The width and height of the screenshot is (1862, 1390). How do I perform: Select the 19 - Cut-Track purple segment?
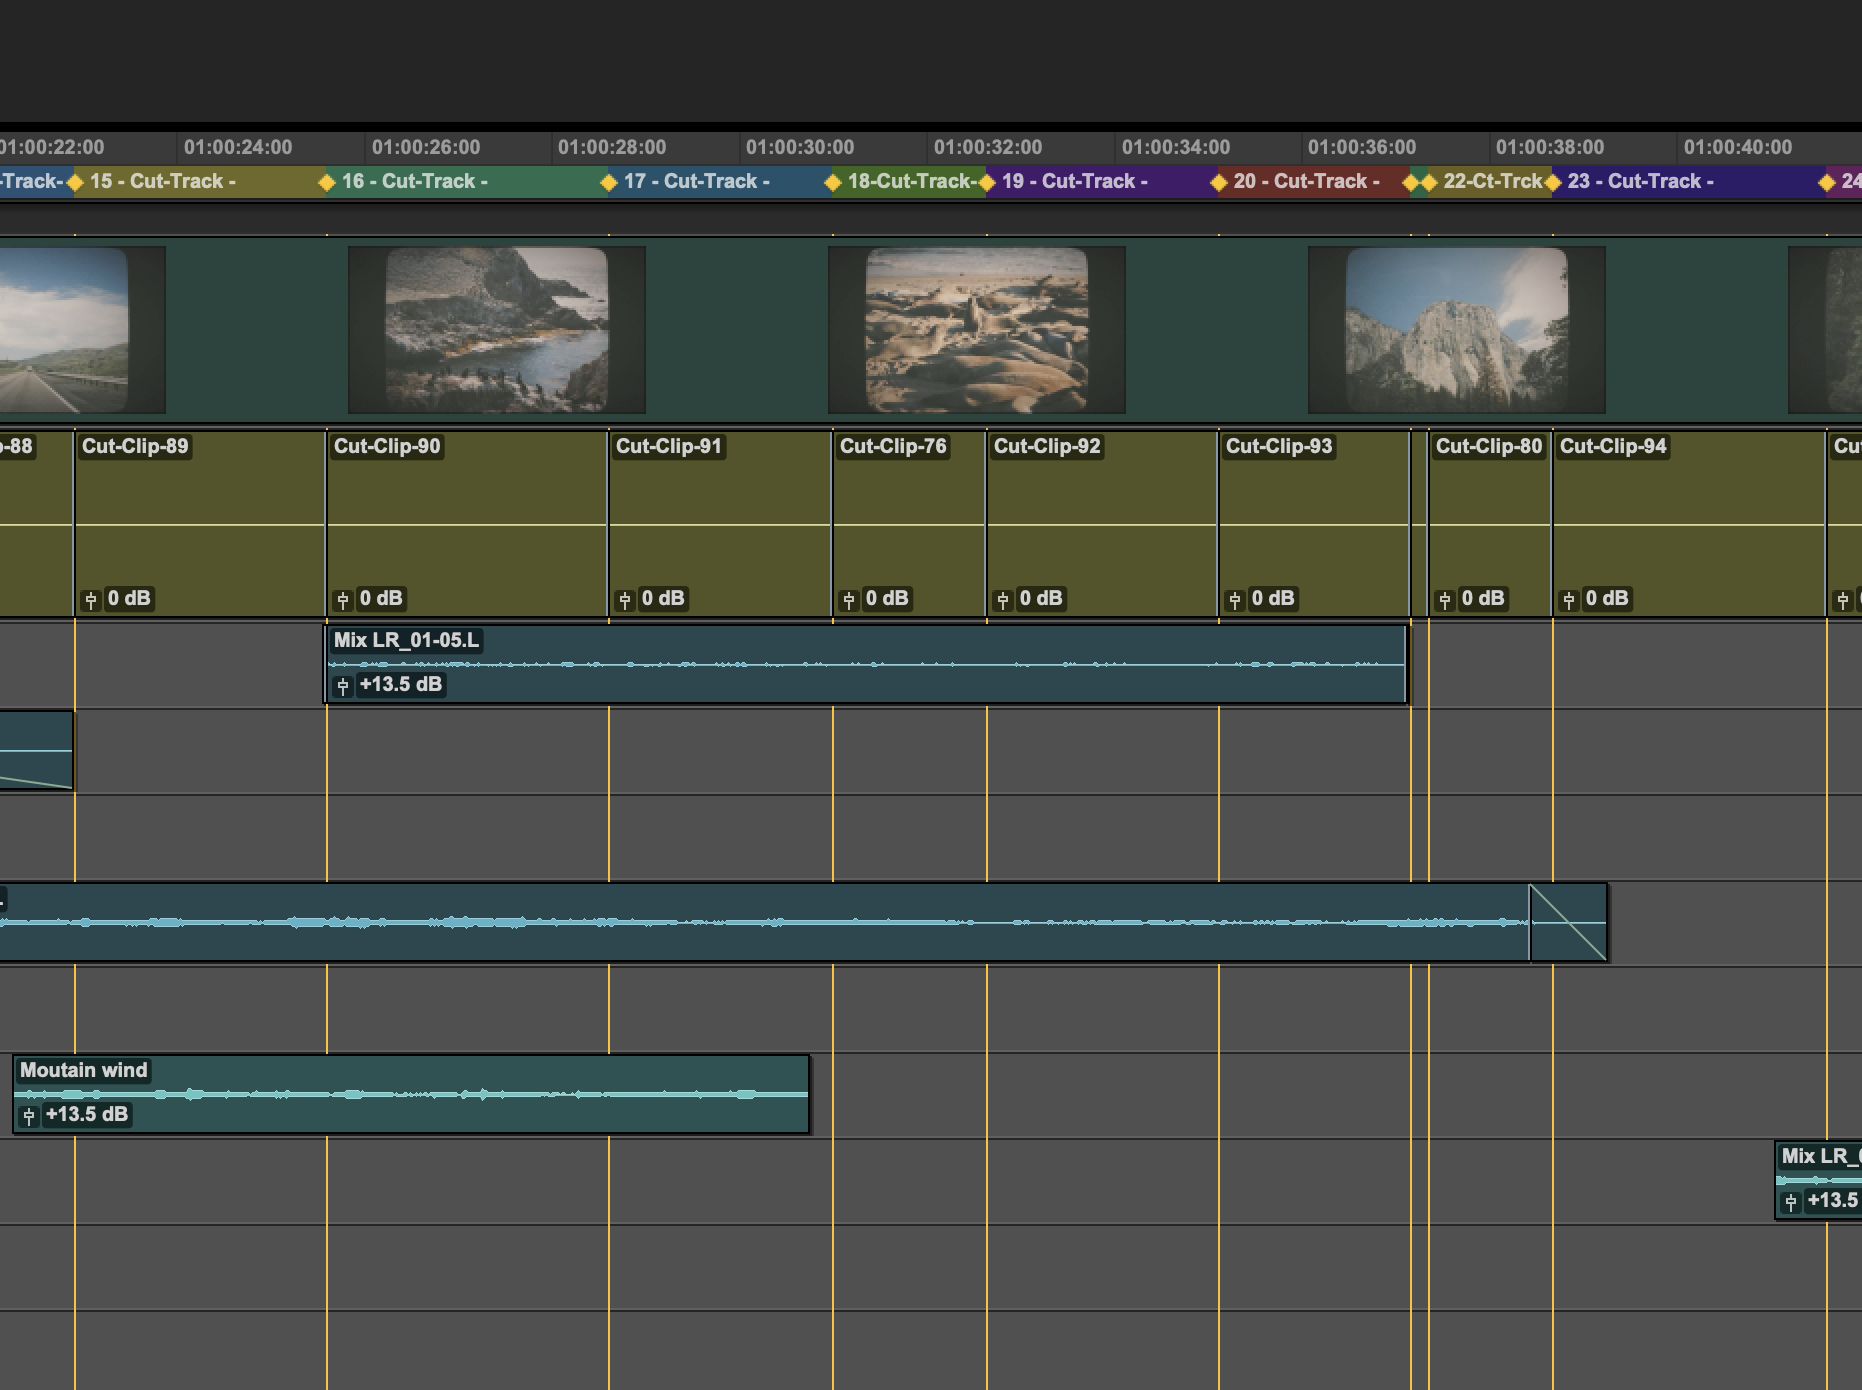(1103, 182)
